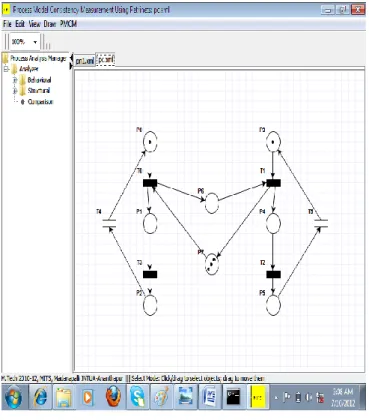
Task: Collapse the Analyse tree node
Action: pyautogui.click(x=6, y=69)
